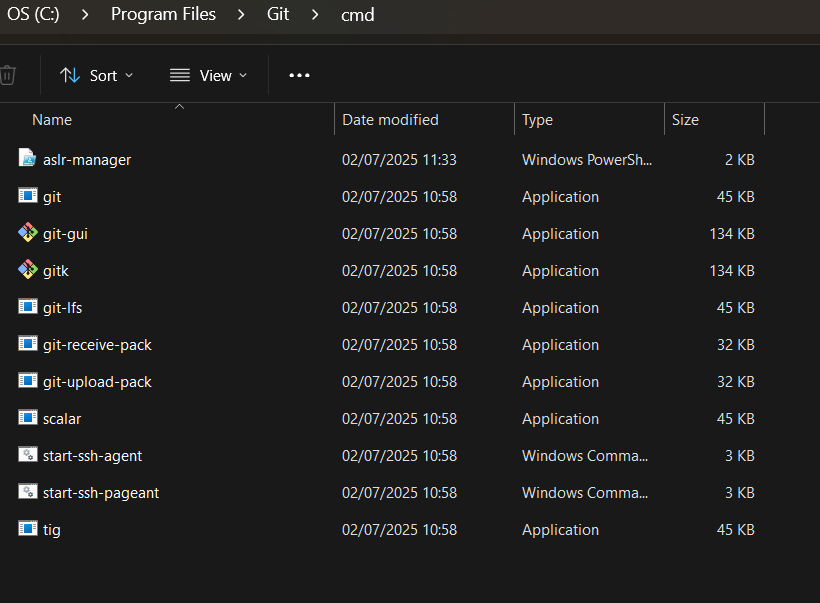Select the git-lfs file name

pos(62,308)
